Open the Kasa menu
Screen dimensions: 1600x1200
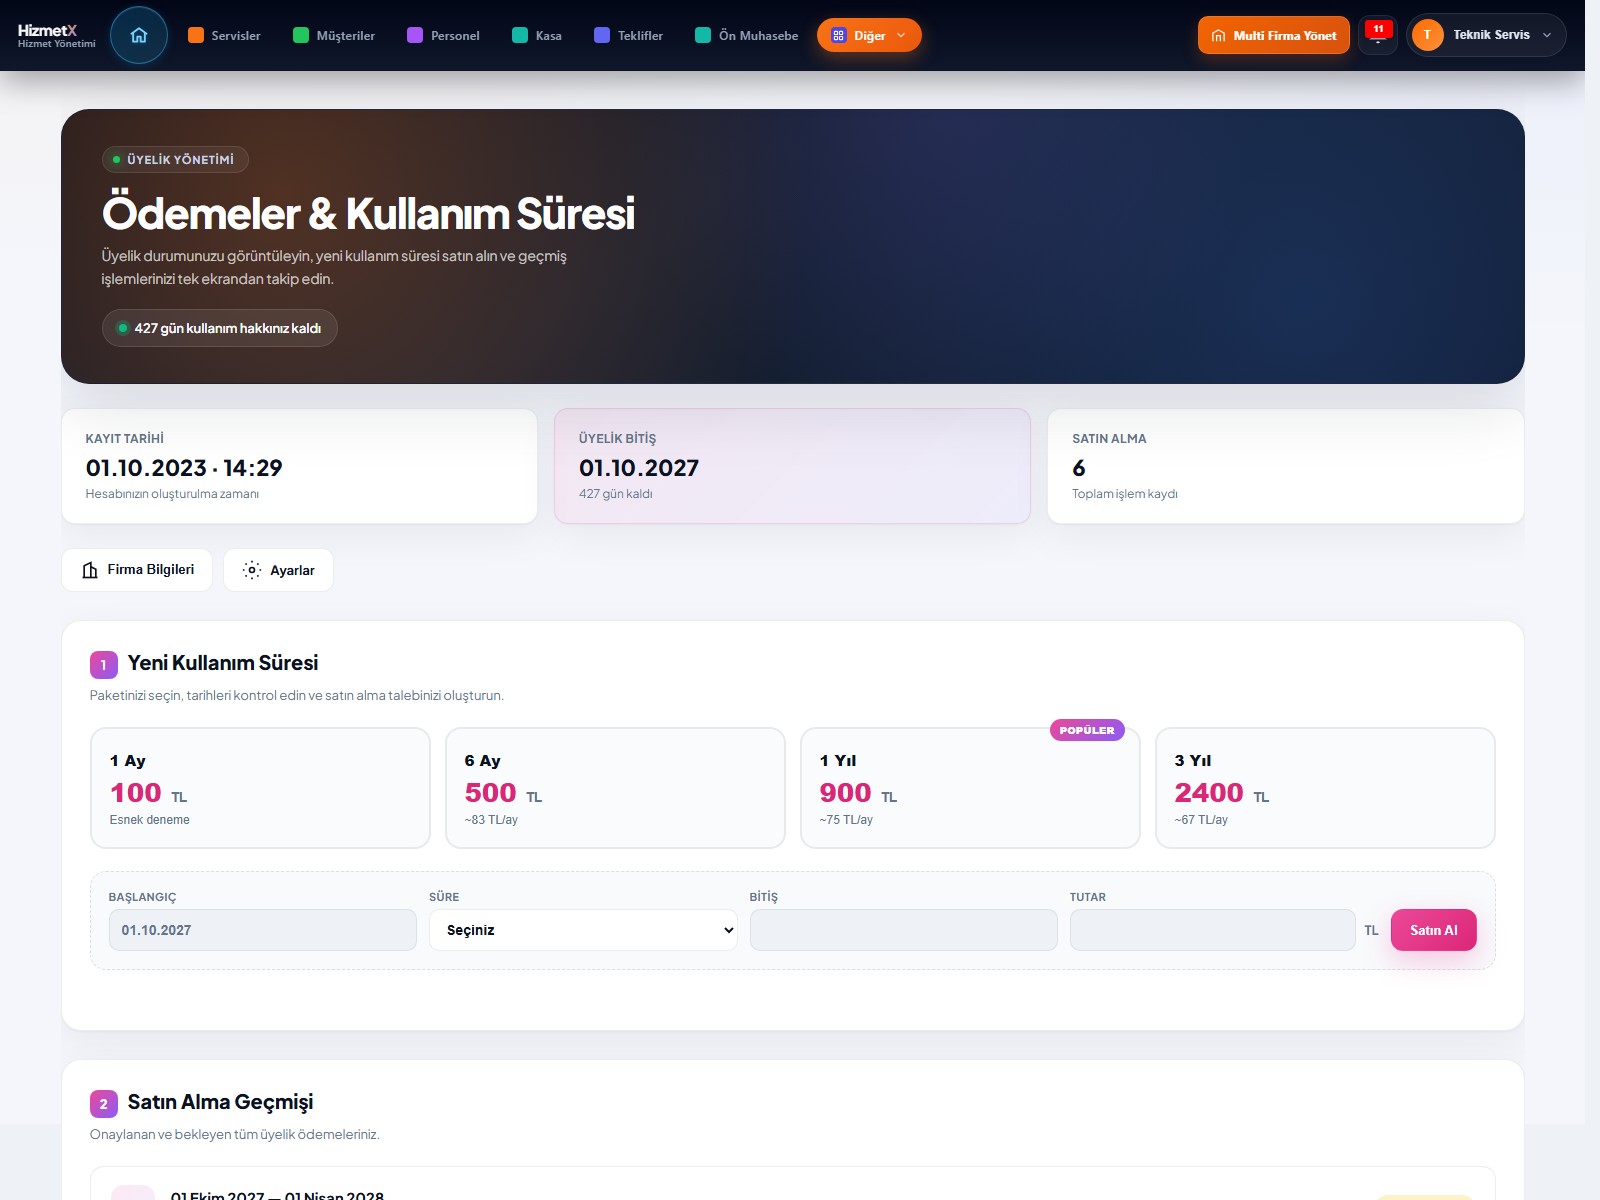point(537,35)
